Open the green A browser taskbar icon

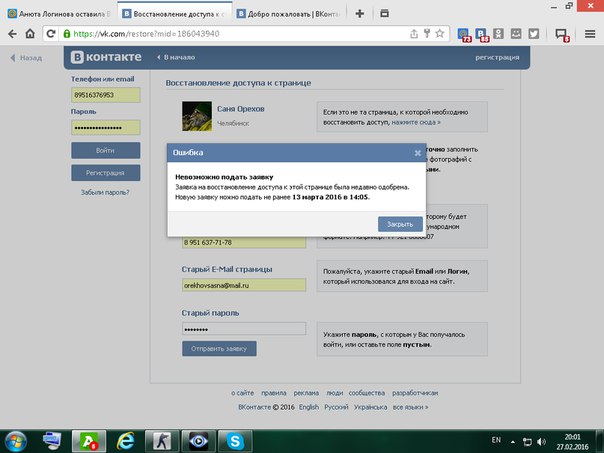89,441
